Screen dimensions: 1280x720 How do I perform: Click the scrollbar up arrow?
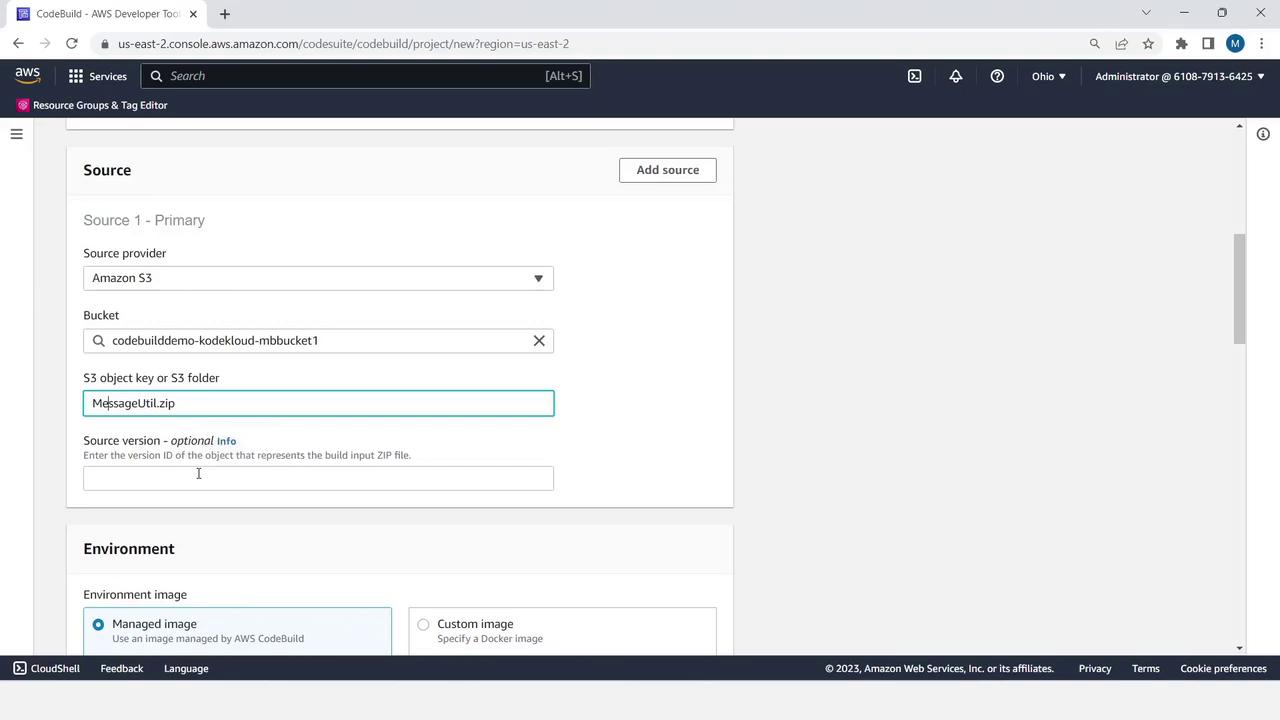tap(1240, 126)
